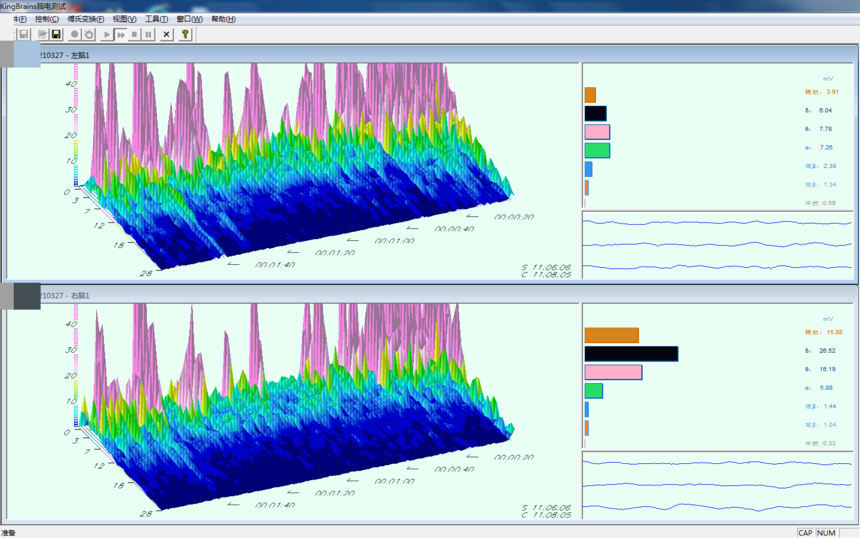
Task: Open the 窗口(W) menu
Action: [x=189, y=19]
